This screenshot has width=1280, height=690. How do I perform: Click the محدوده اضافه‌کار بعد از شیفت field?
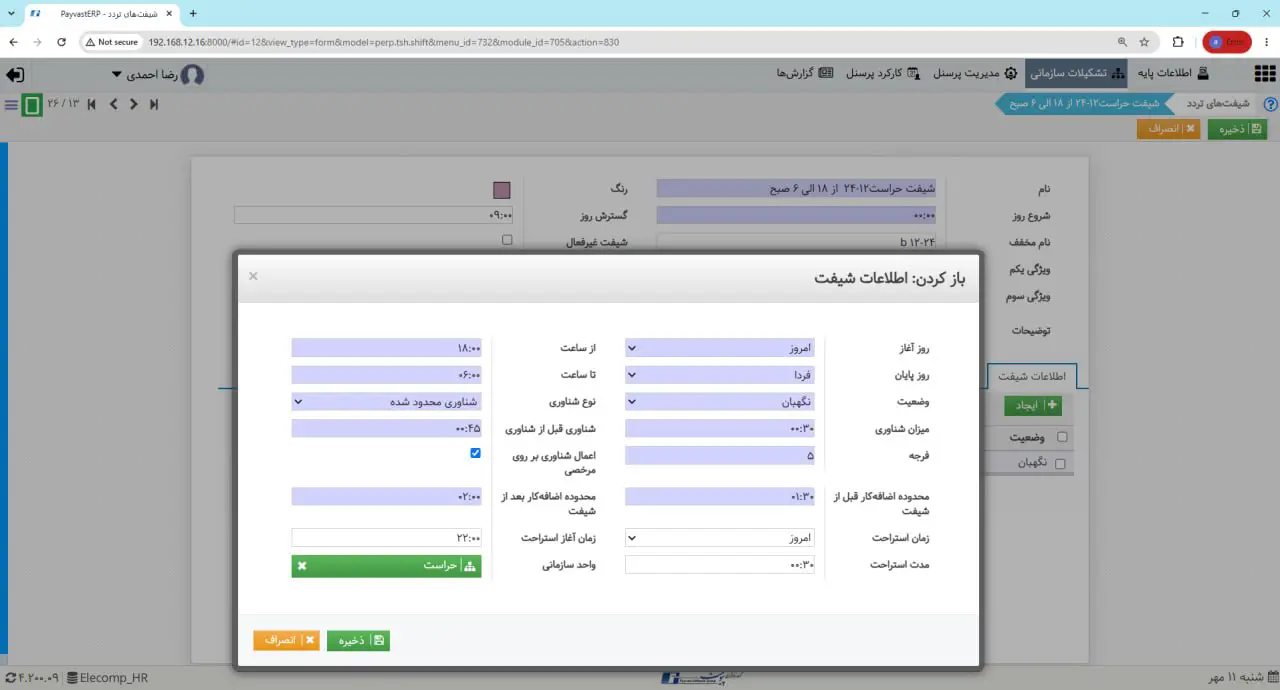tap(386, 496)
